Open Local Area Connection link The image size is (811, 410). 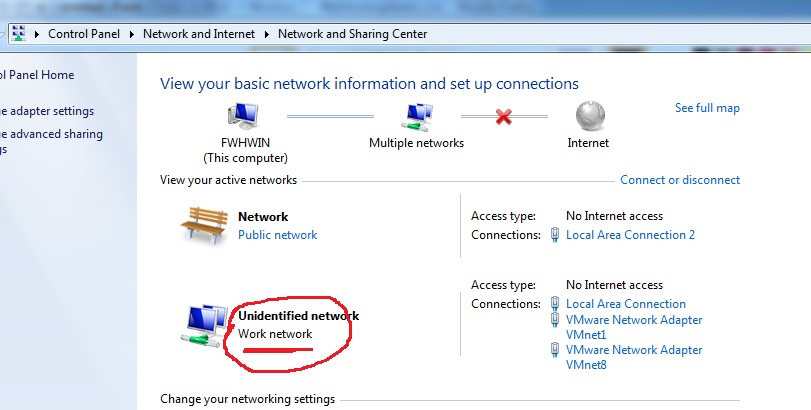click(626, 304)
